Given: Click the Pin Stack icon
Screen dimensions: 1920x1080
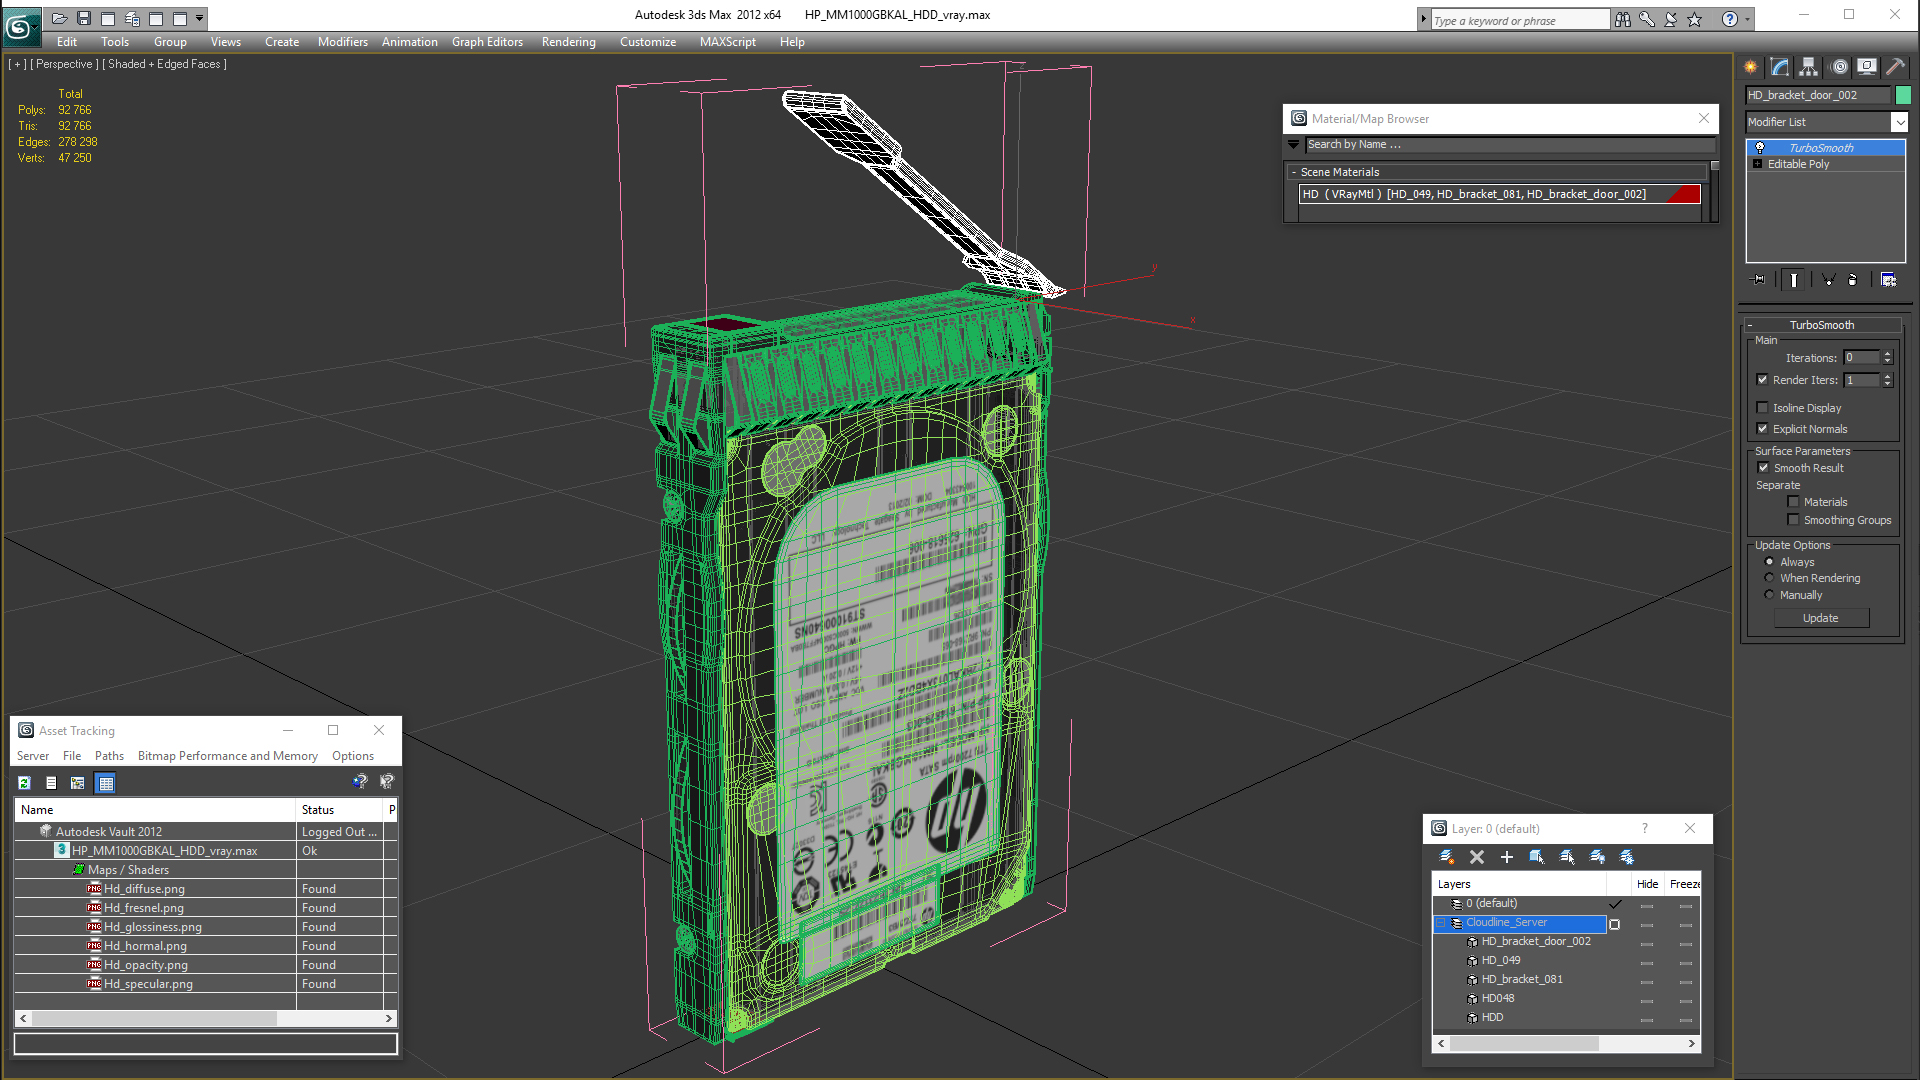Looking at the screenshot, I should [1760, 280].
